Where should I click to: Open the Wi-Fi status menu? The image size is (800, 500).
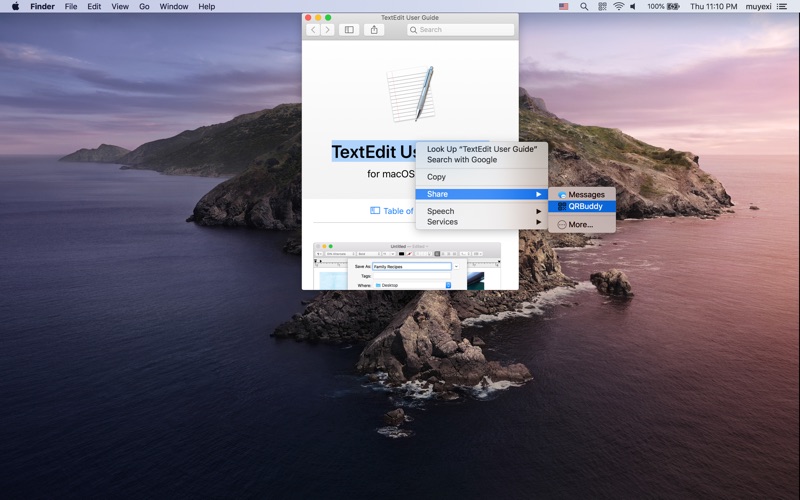618,6
